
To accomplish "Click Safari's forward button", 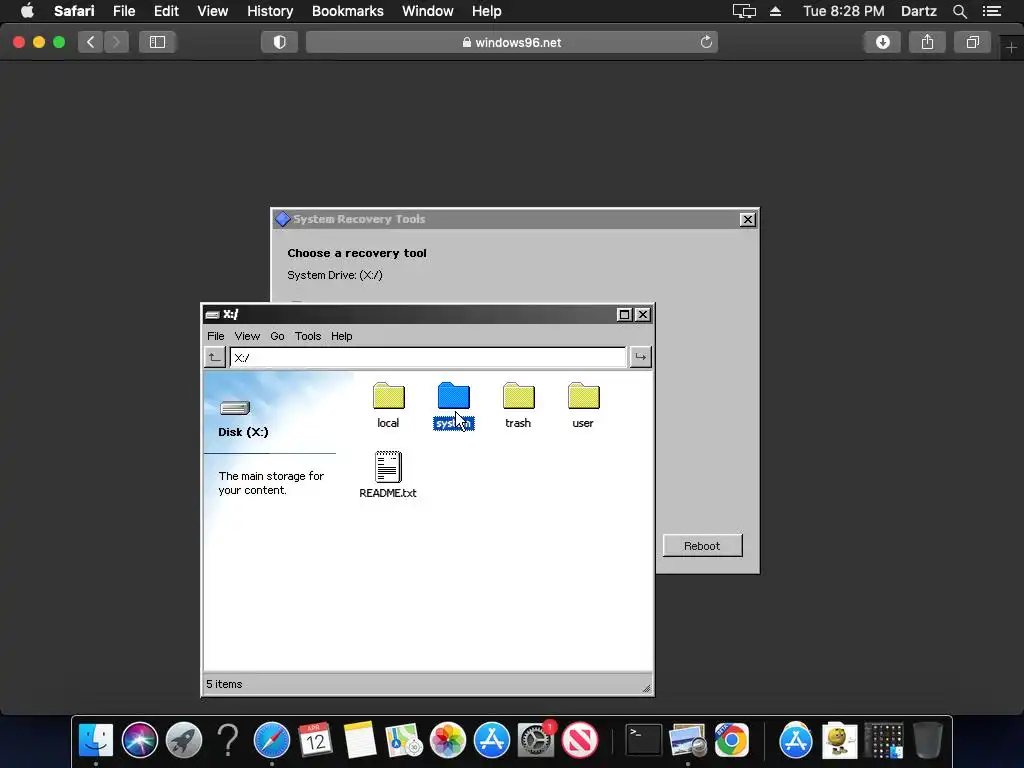I will tap(116, 42).
